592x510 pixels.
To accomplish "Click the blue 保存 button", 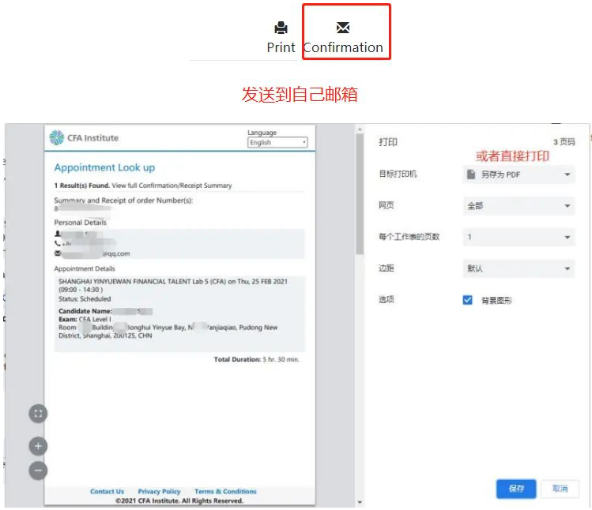I will 516,489.
